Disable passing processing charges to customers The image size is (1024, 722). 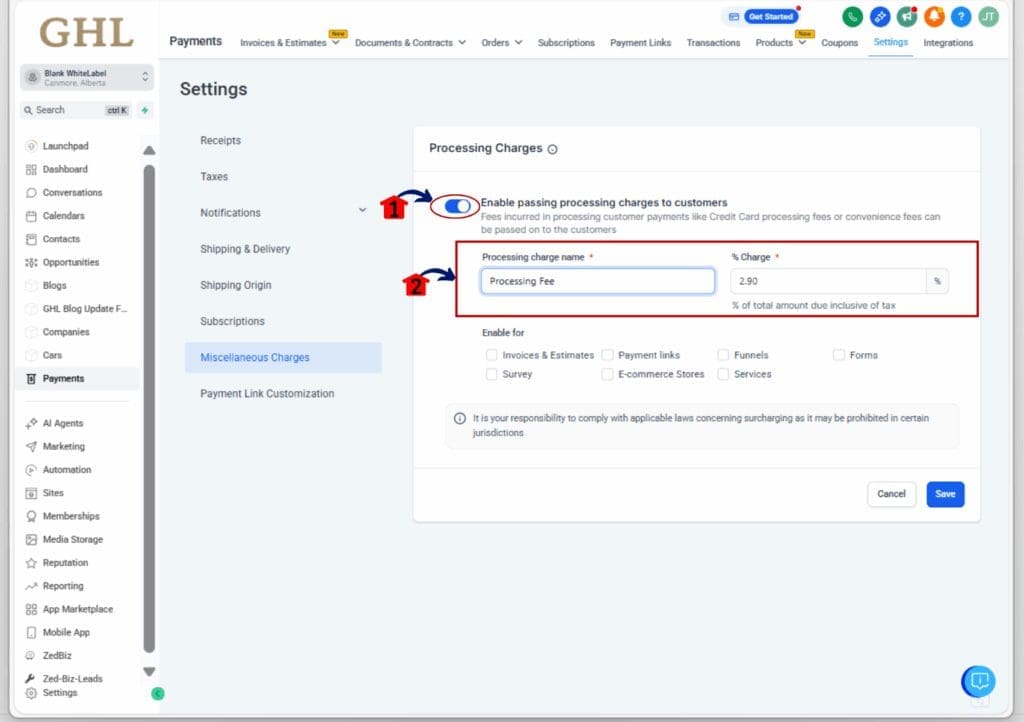(456, 205)
